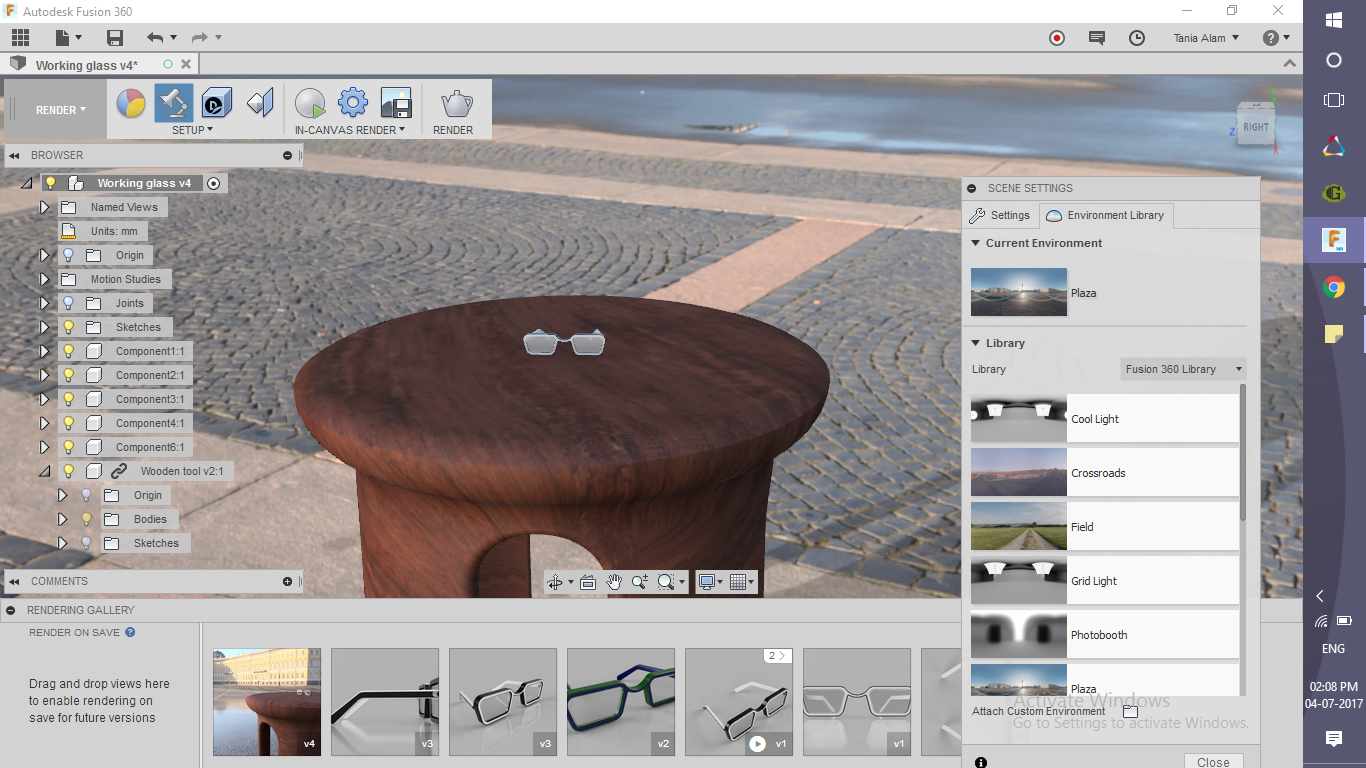Viewport: 1366px width, 768px height.
Task: Open the v4 plaza render thumbnail
Action: (x=267, y=701)
